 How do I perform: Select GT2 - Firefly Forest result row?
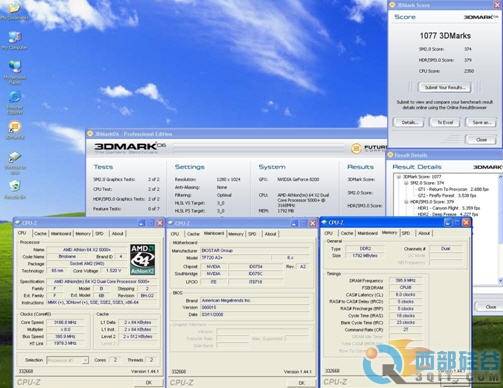(x=447, y=196)
